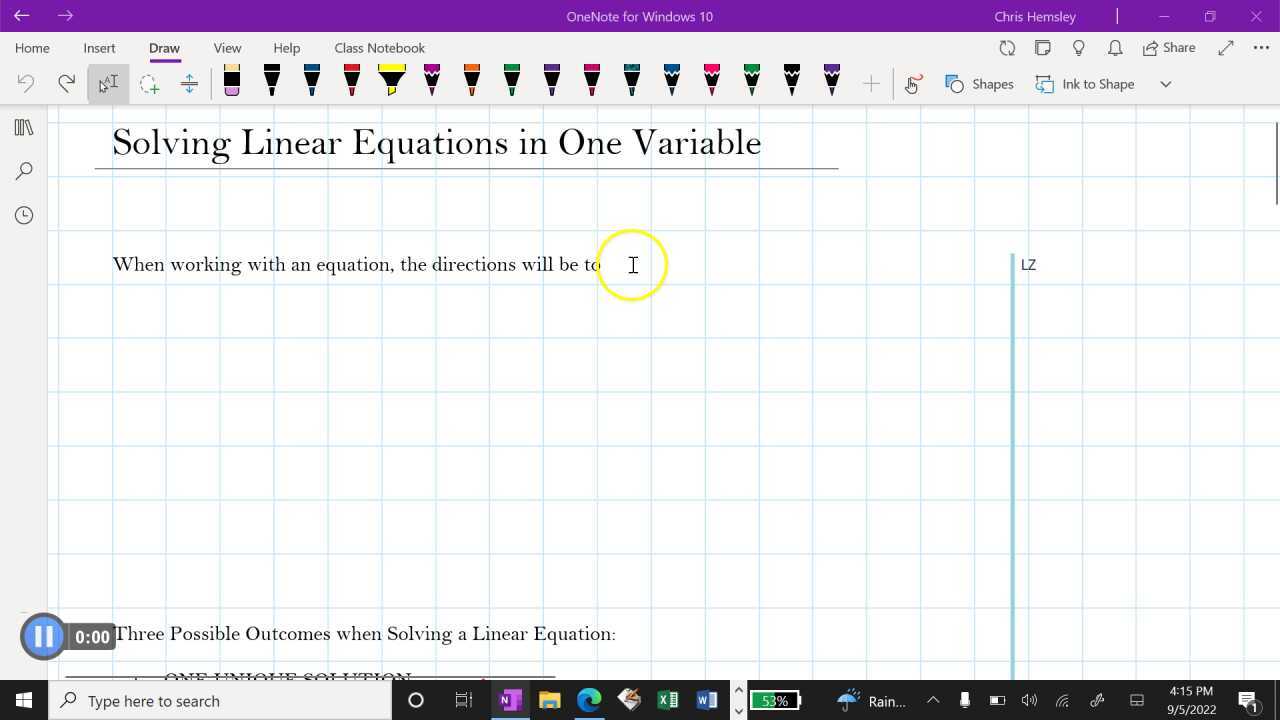Click the Undo arrow
This screenshot has height=720, width=1280.
click(x=26, y=83)
